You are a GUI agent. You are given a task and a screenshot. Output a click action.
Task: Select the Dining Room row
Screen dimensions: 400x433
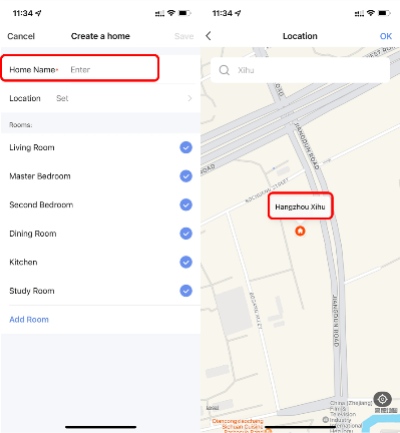[x=100, y=233]
